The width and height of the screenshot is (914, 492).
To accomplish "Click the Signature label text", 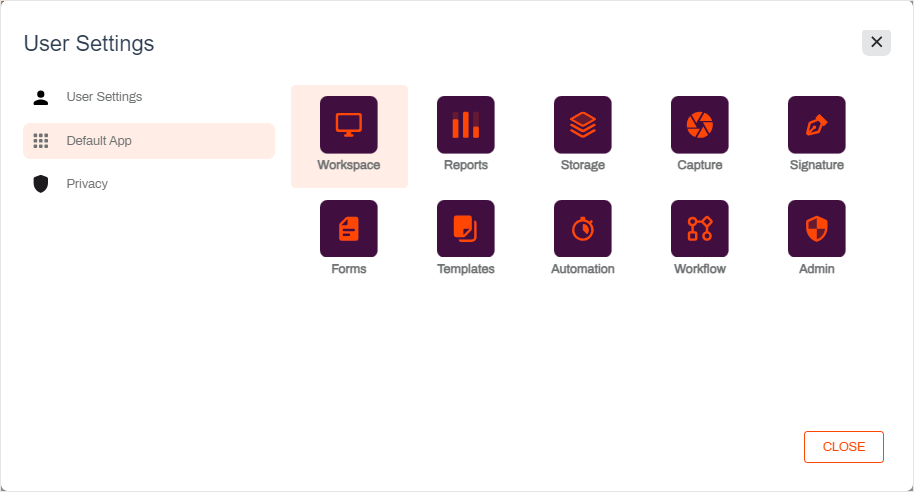I will tap(817, 165).
